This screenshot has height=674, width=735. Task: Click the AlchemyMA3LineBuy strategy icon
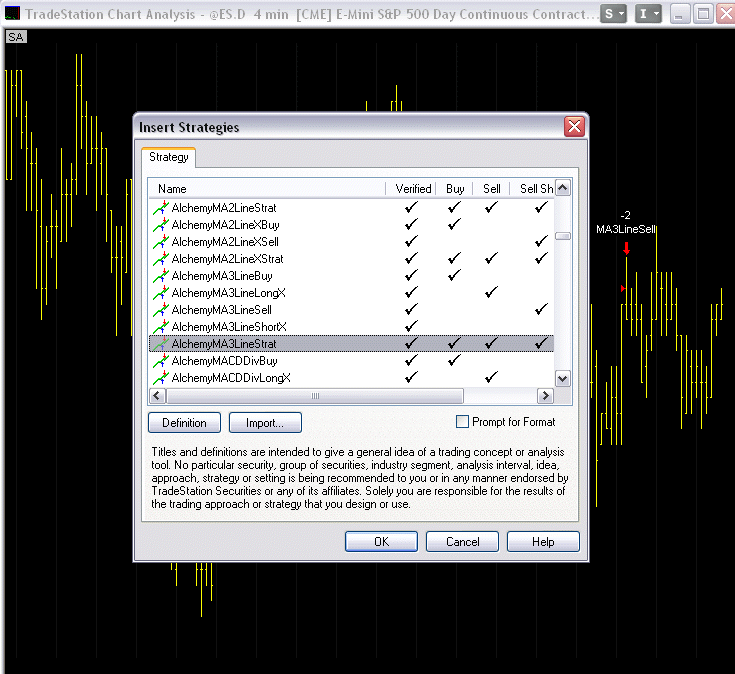coord(160,276)
